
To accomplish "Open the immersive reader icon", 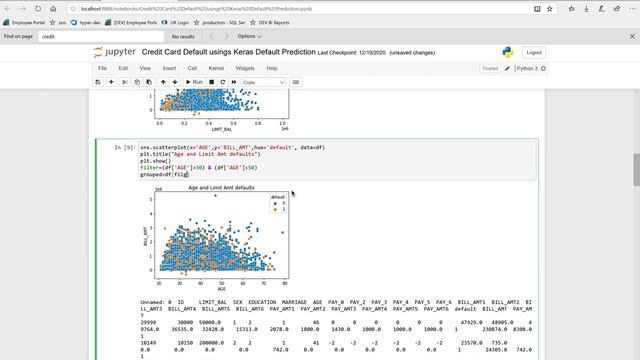I will tap(537, 9).
